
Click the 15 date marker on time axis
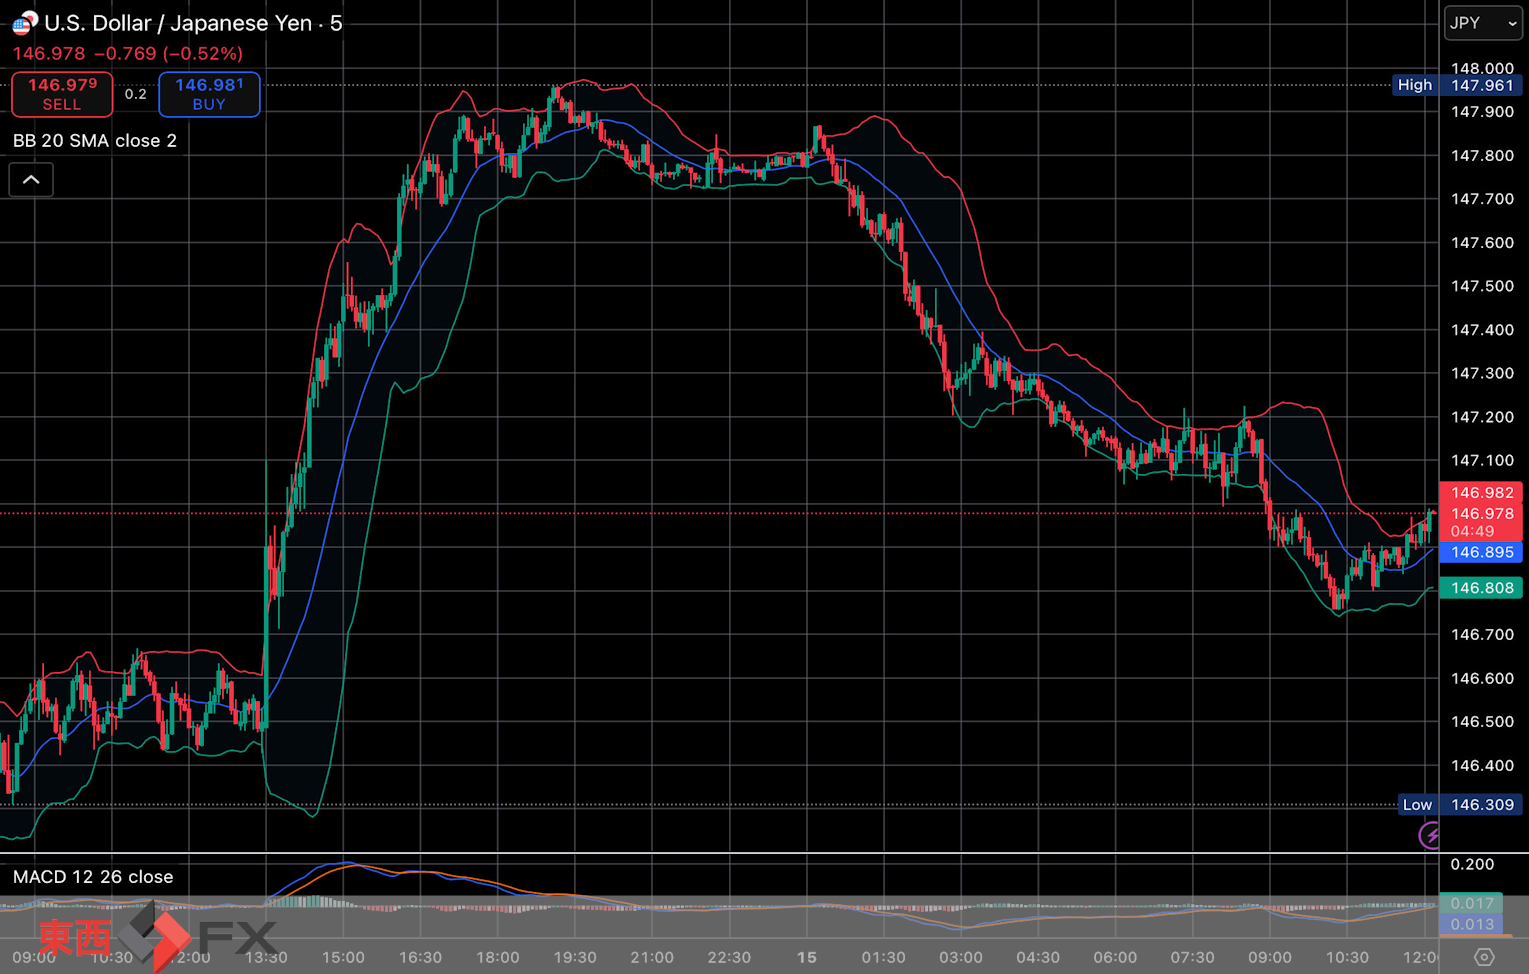point(806,957)
